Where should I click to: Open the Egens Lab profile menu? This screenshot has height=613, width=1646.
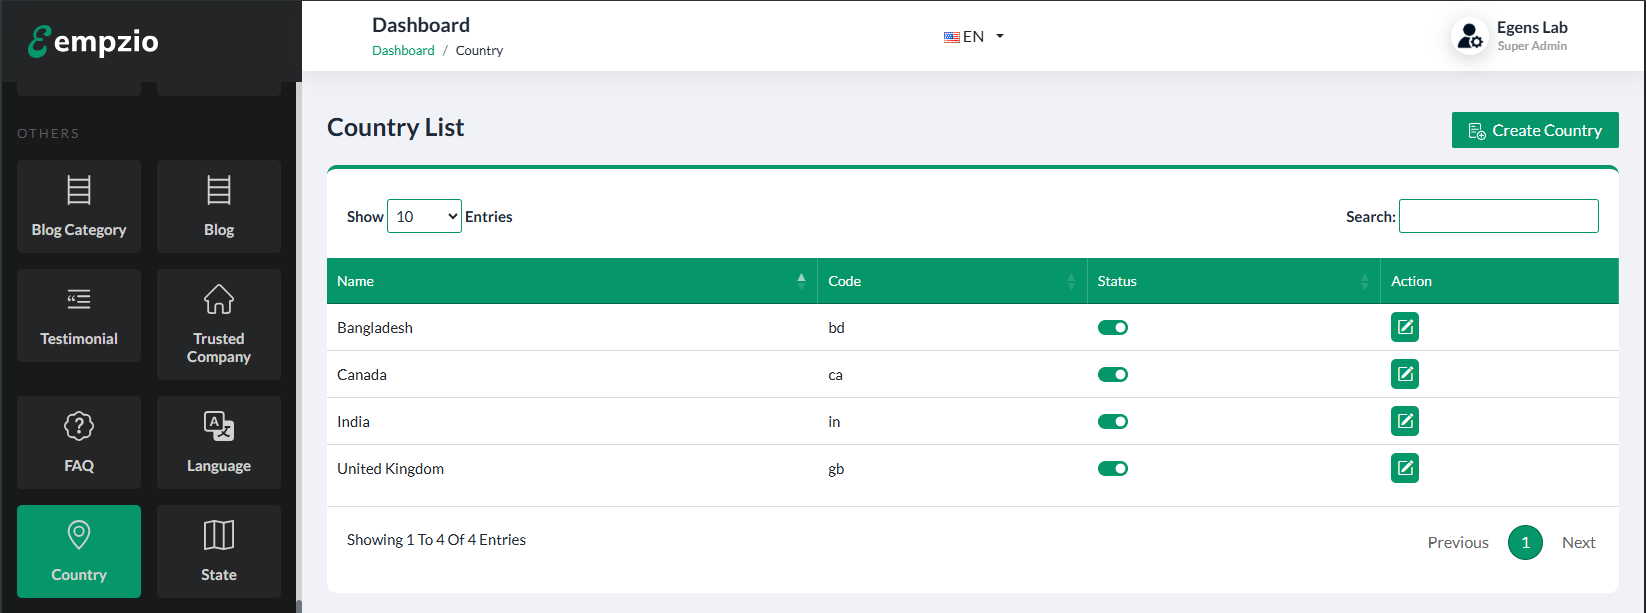pyautogui.click(x=1510, y=36)
